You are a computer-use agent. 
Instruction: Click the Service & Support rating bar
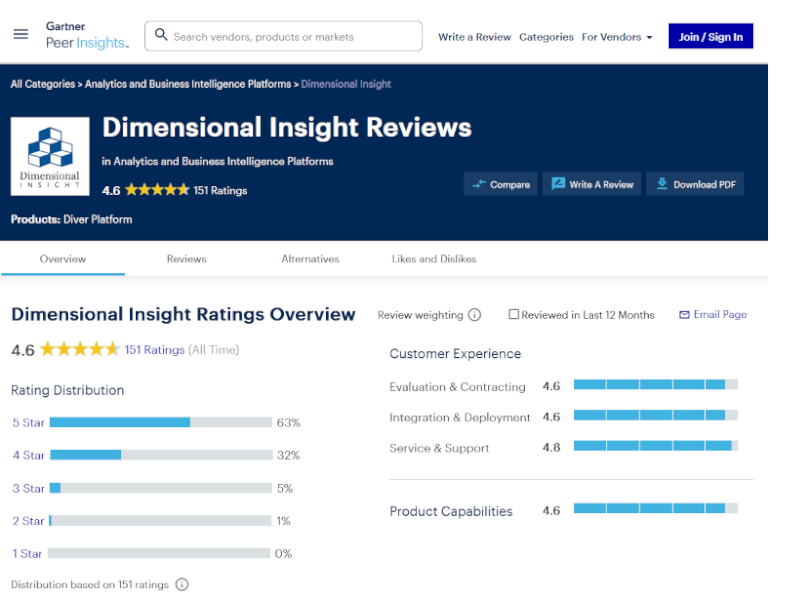656,446
